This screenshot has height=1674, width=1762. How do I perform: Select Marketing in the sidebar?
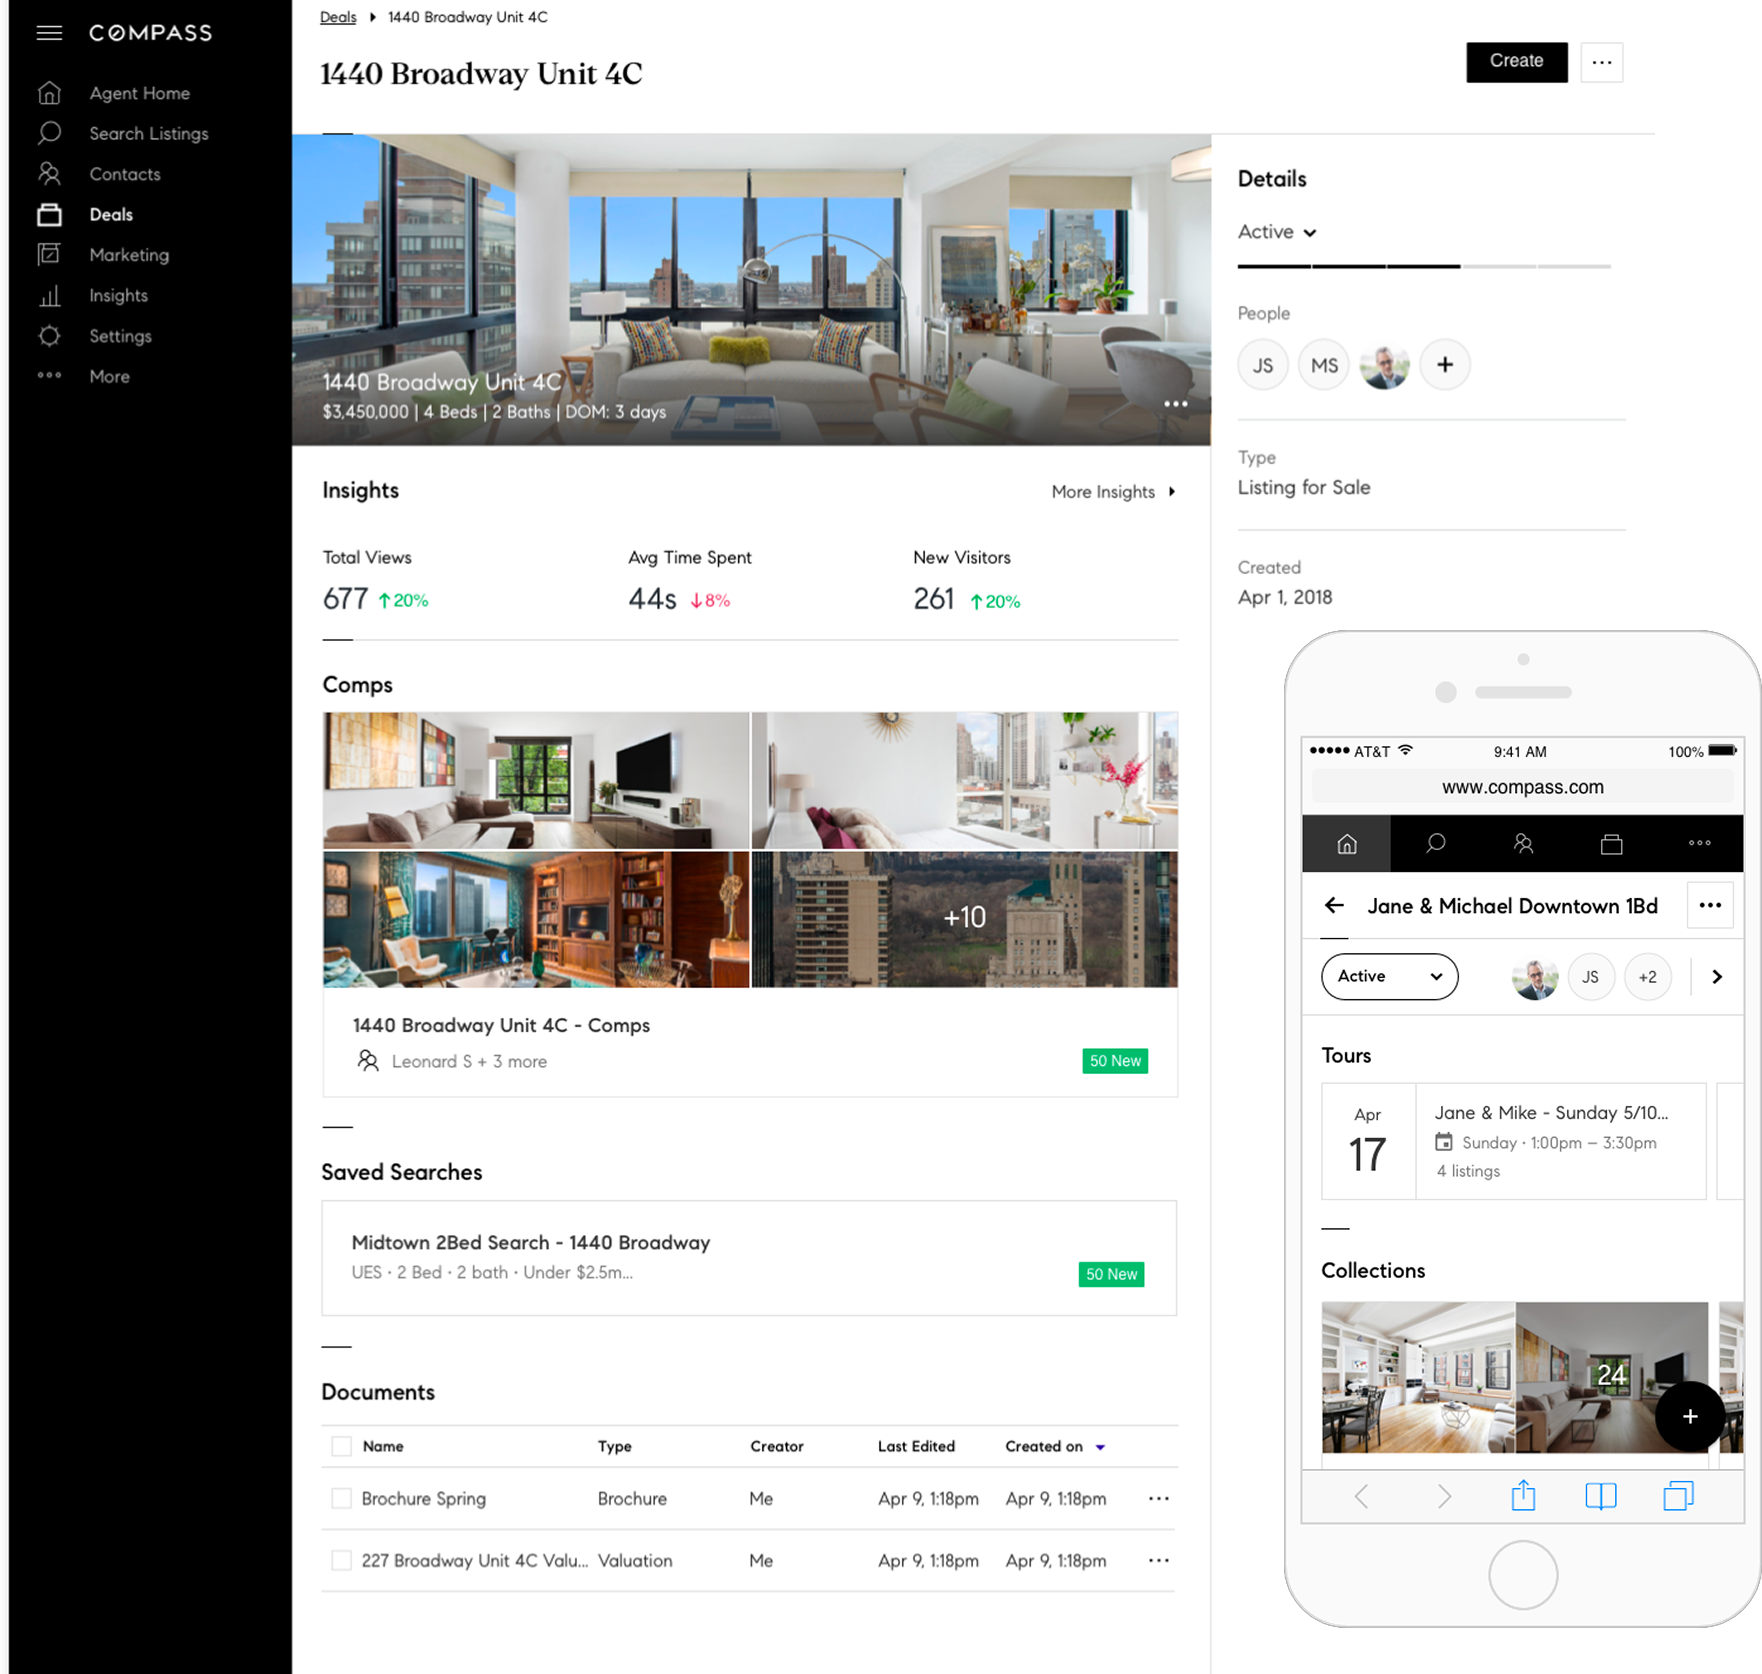pyautogui.click(x=129, y=255)
